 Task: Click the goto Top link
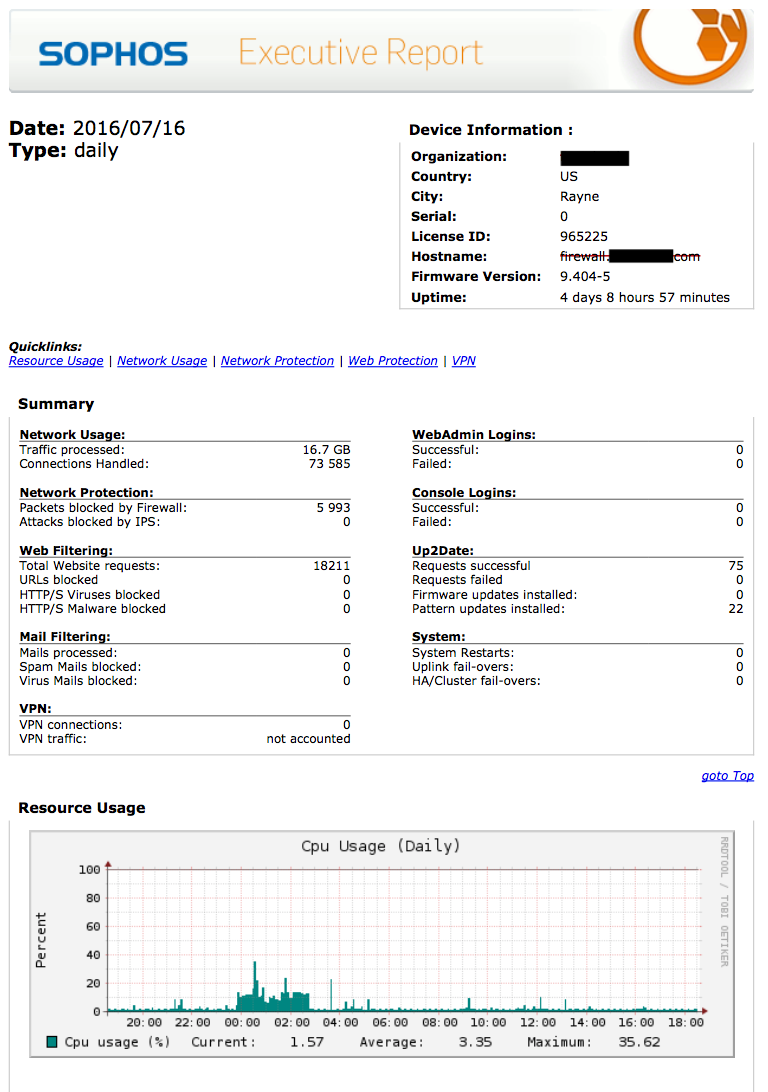727,776
